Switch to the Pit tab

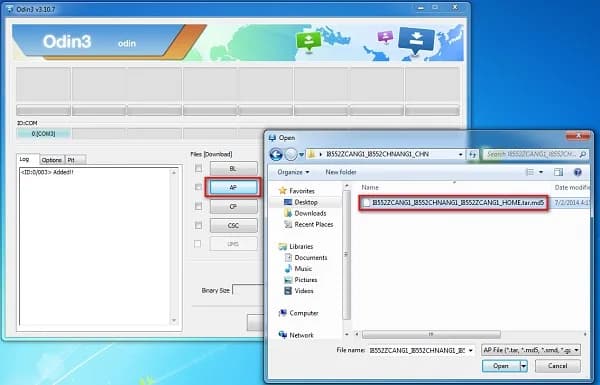pos(75,160)
